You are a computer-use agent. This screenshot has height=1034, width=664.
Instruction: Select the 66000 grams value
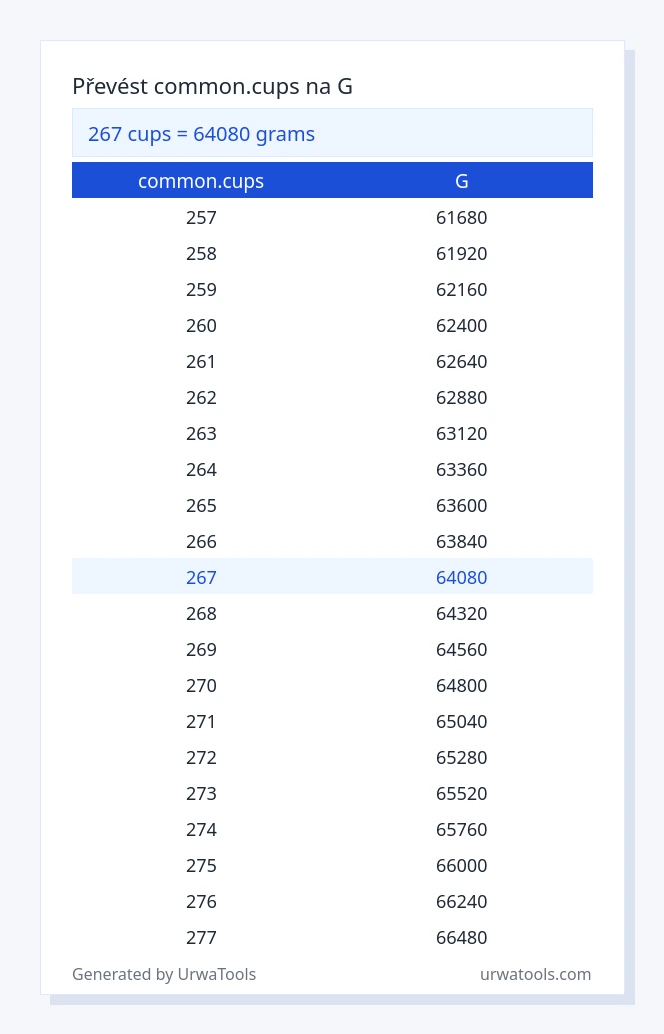click(x=462, y=865)
